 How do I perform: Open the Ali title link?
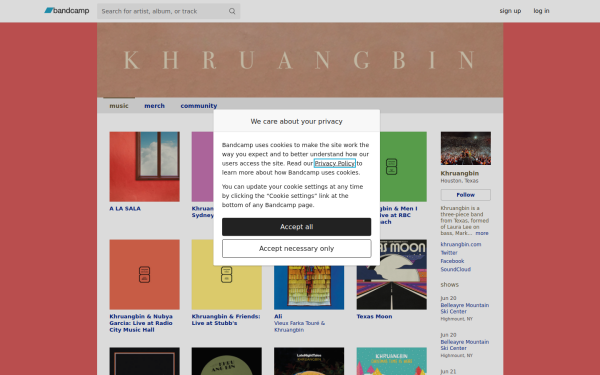coord(278,316)
